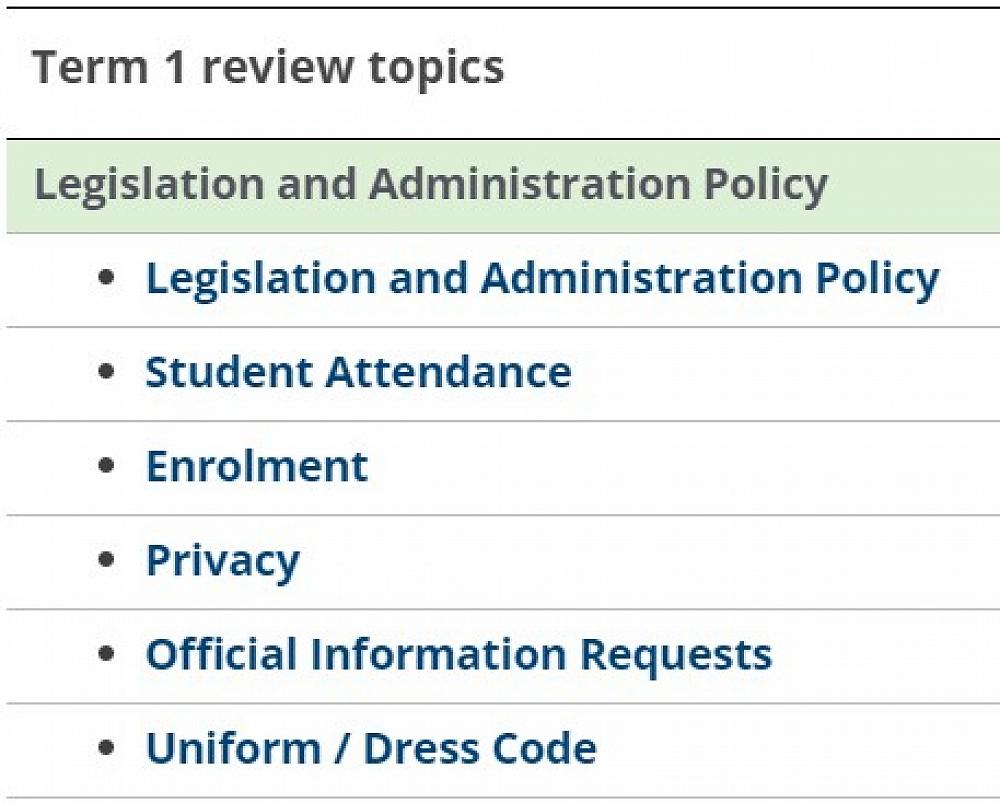The height and width of the screenshot is (803, 1000).
Task: Open the Student Attendance topic link
Action: (358, 372)
